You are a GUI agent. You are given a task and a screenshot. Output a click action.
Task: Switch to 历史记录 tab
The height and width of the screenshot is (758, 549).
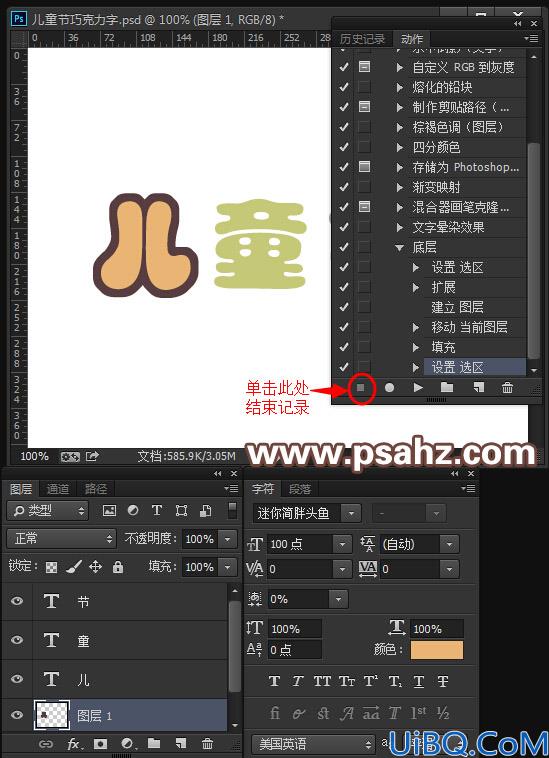tap(362, 39)
